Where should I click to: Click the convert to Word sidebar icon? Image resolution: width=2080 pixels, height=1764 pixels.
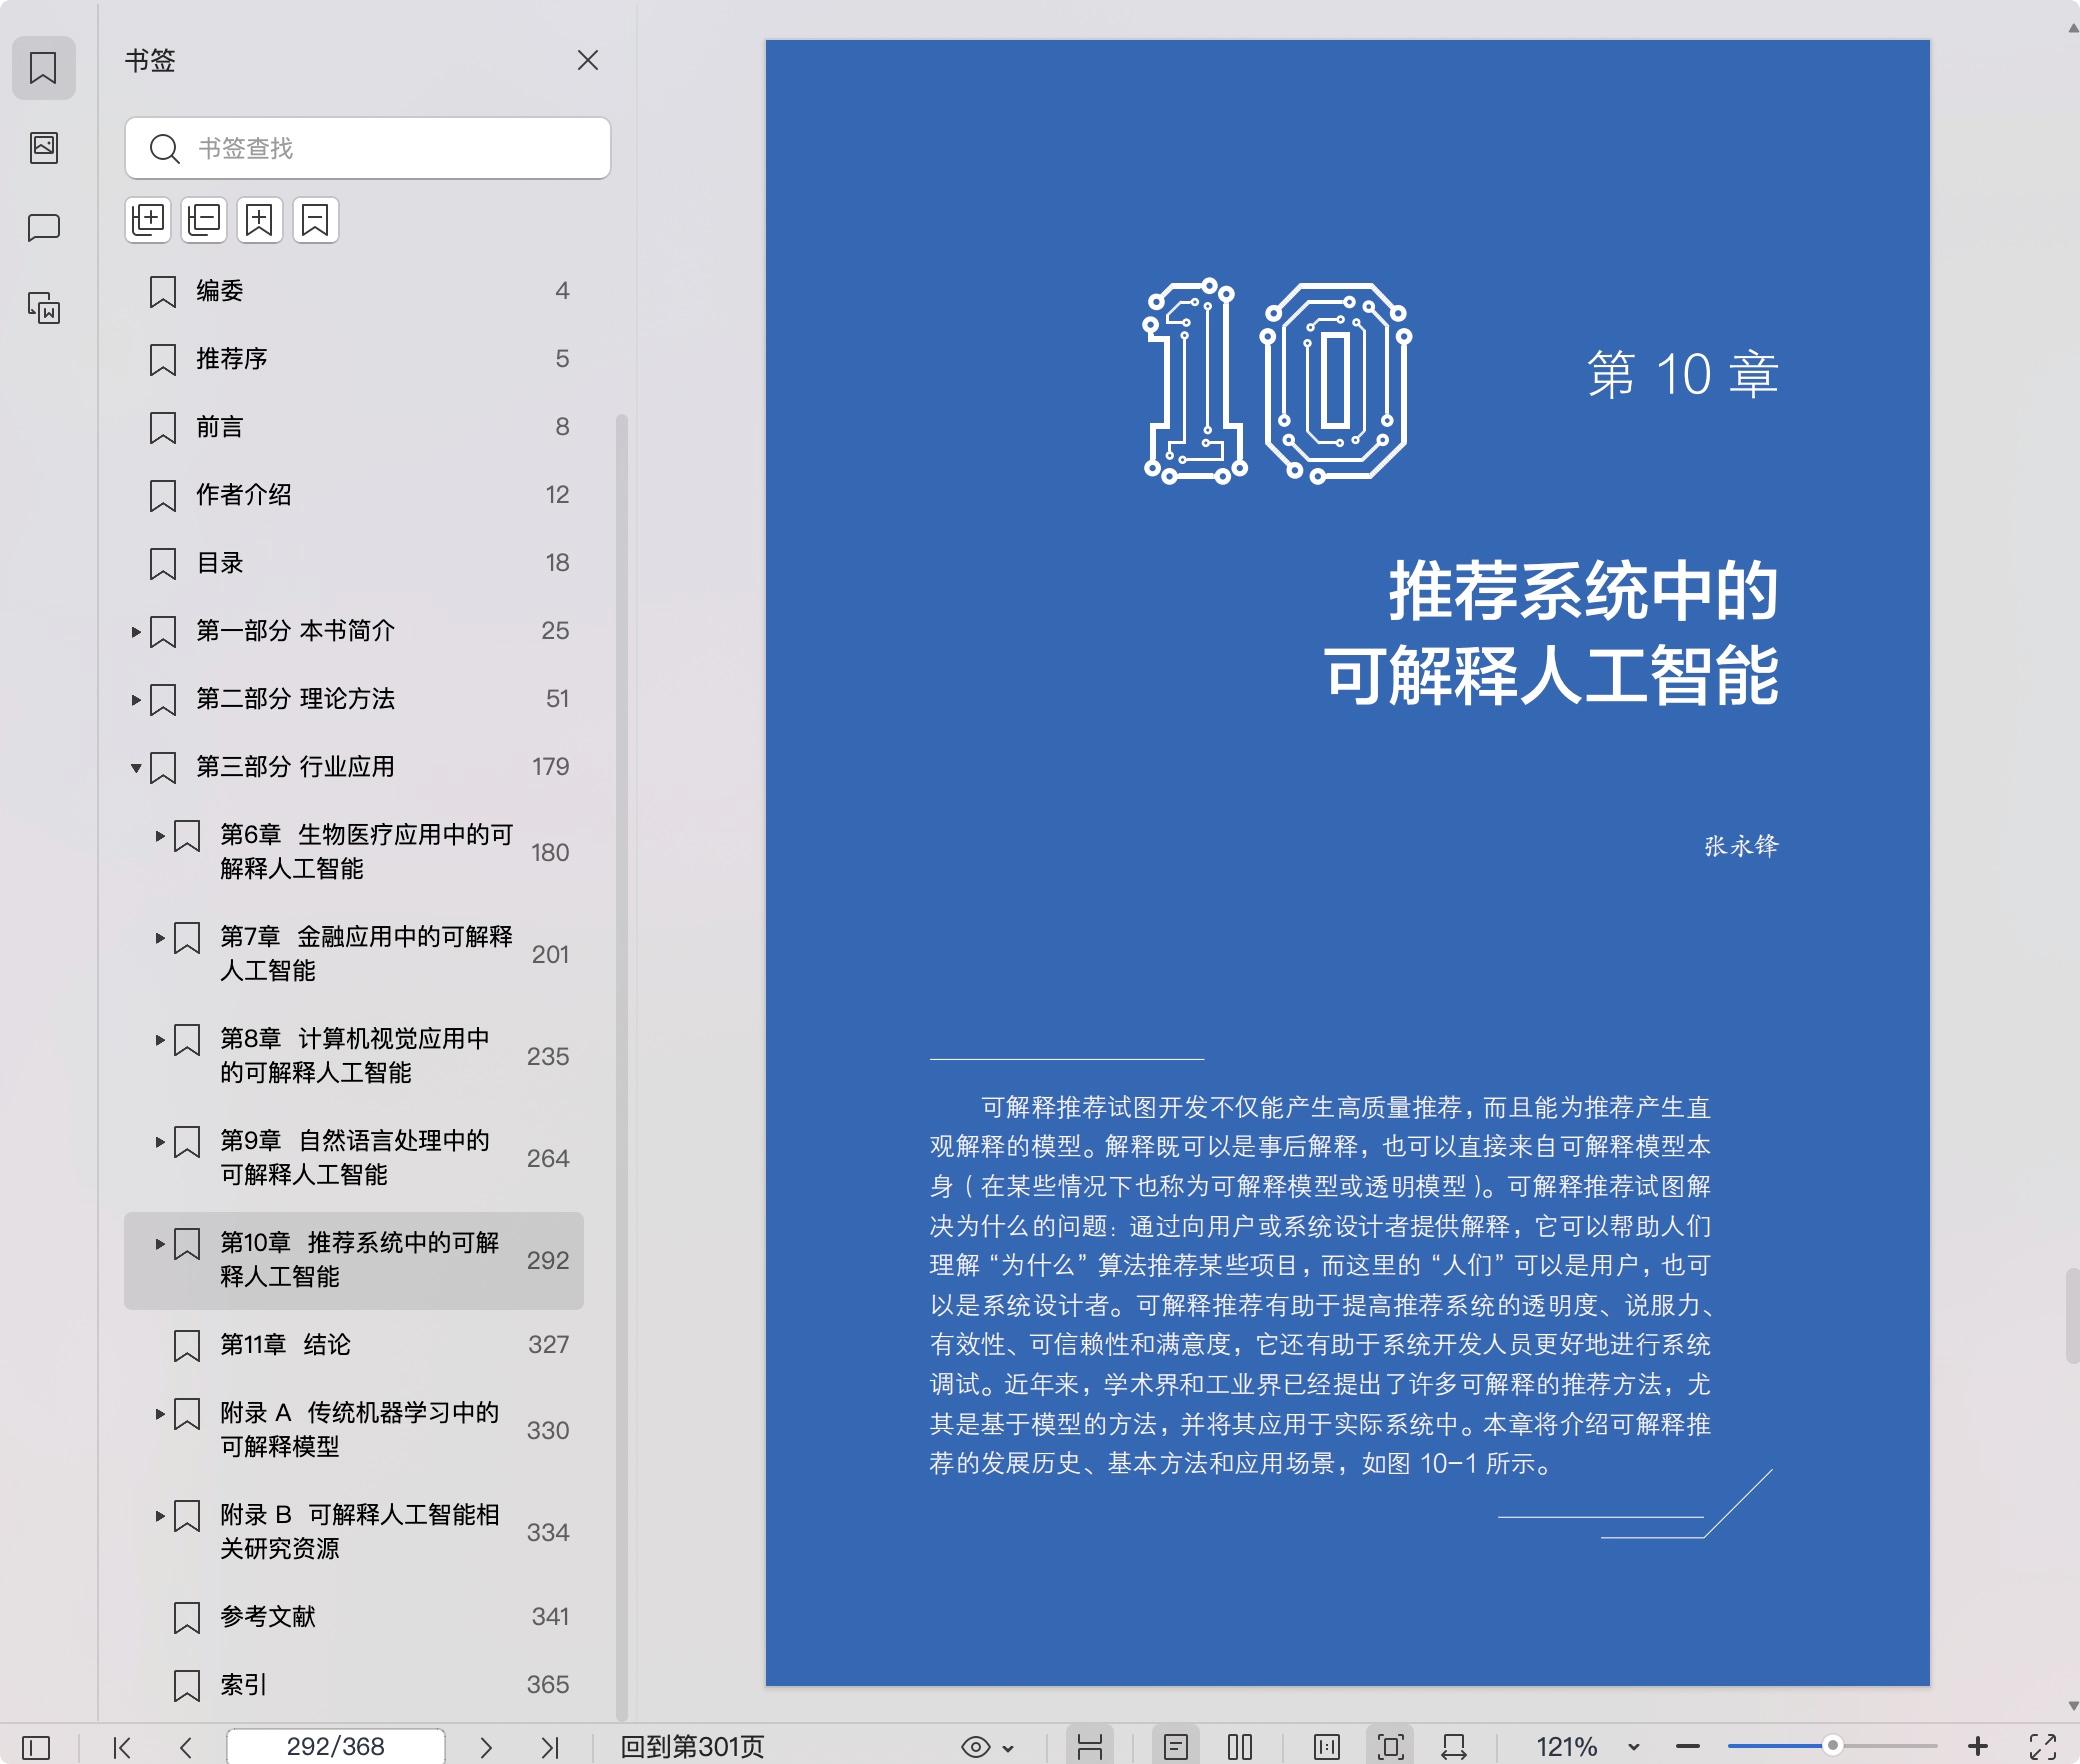(x=43, y=308)
